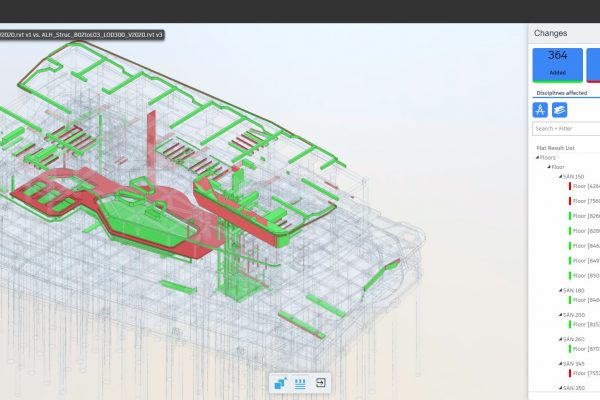Click the horizontal lines list icon
The width and height of the screenshot is (600, 400).
(x=300, y=382)
